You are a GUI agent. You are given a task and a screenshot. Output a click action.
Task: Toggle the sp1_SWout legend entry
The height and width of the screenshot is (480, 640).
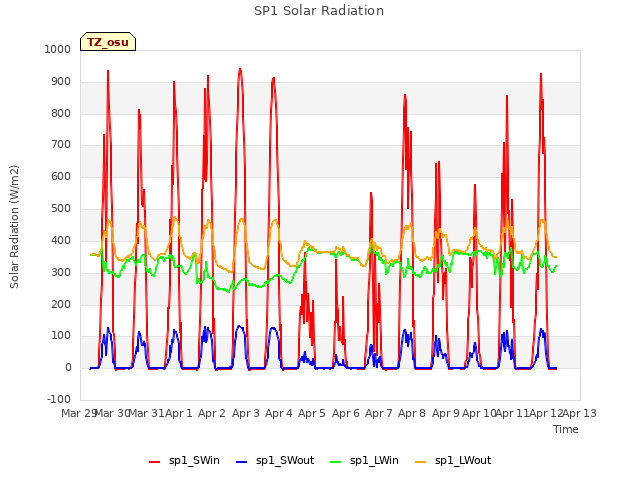276,461
